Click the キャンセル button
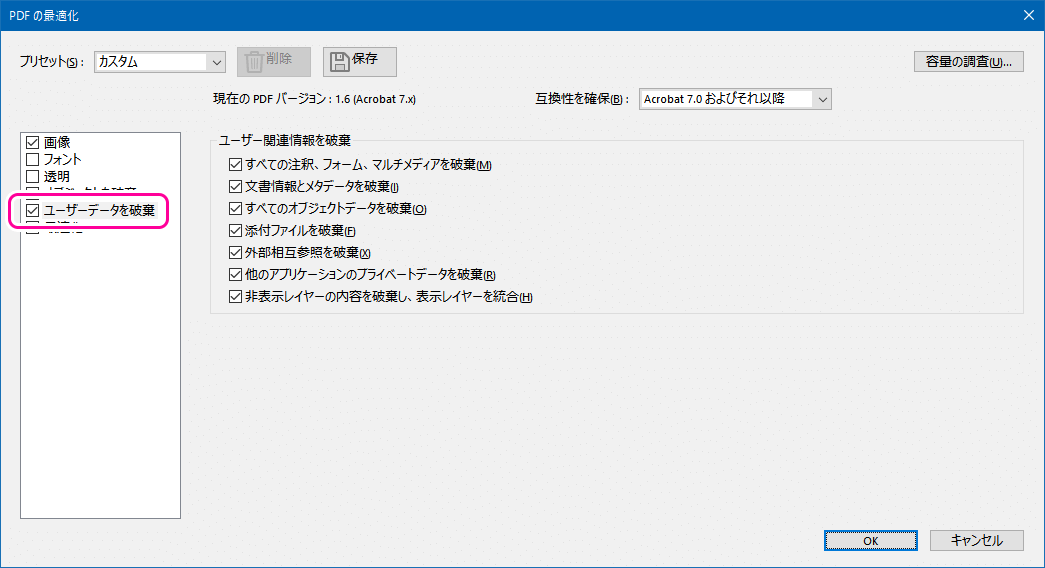 (976, 541)
